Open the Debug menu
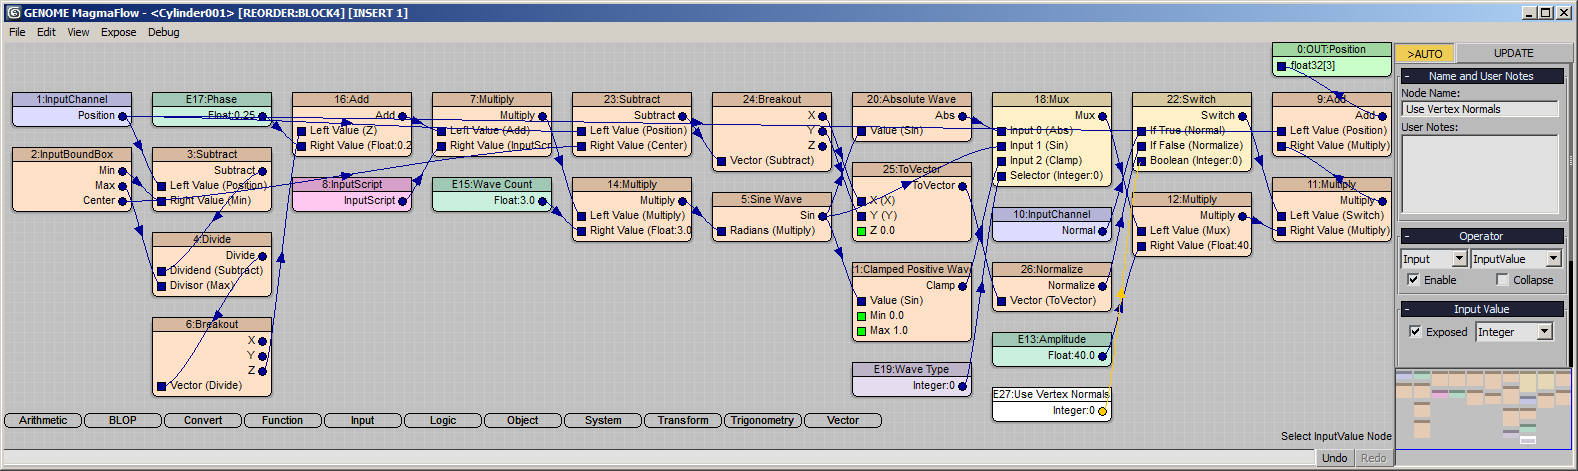 (164, 32)
